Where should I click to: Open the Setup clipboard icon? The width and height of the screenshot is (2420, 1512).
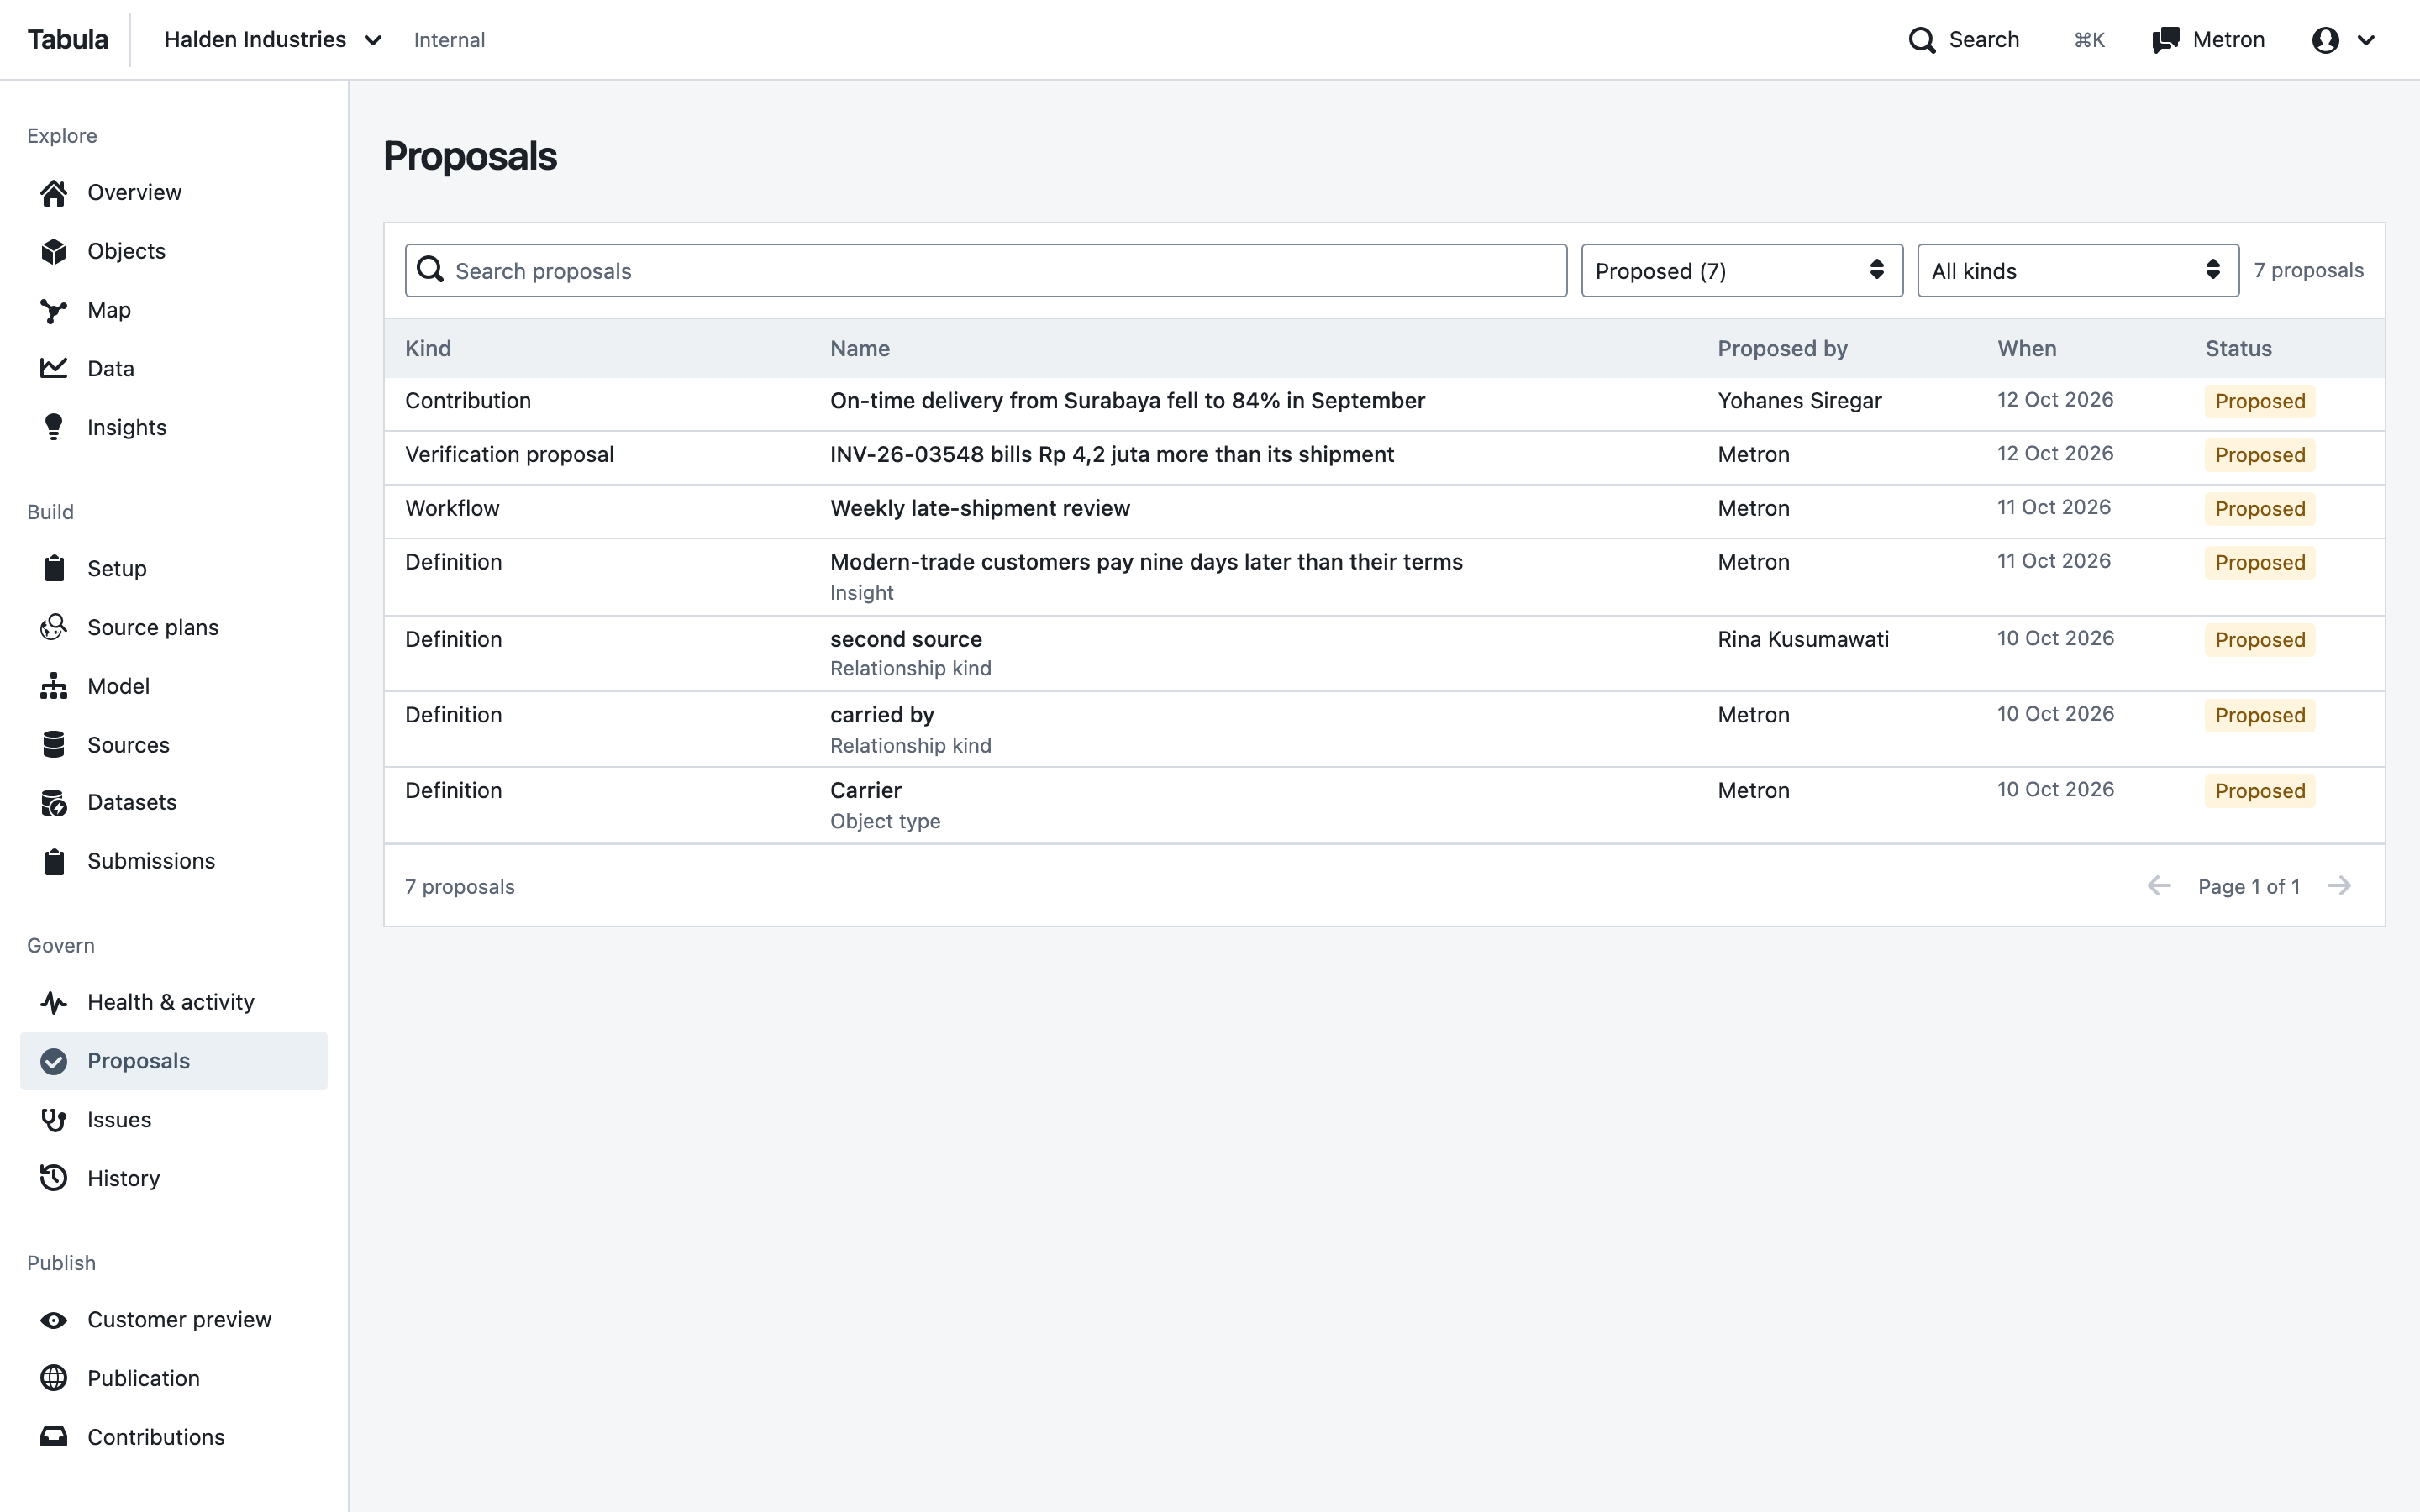point(54,569)
